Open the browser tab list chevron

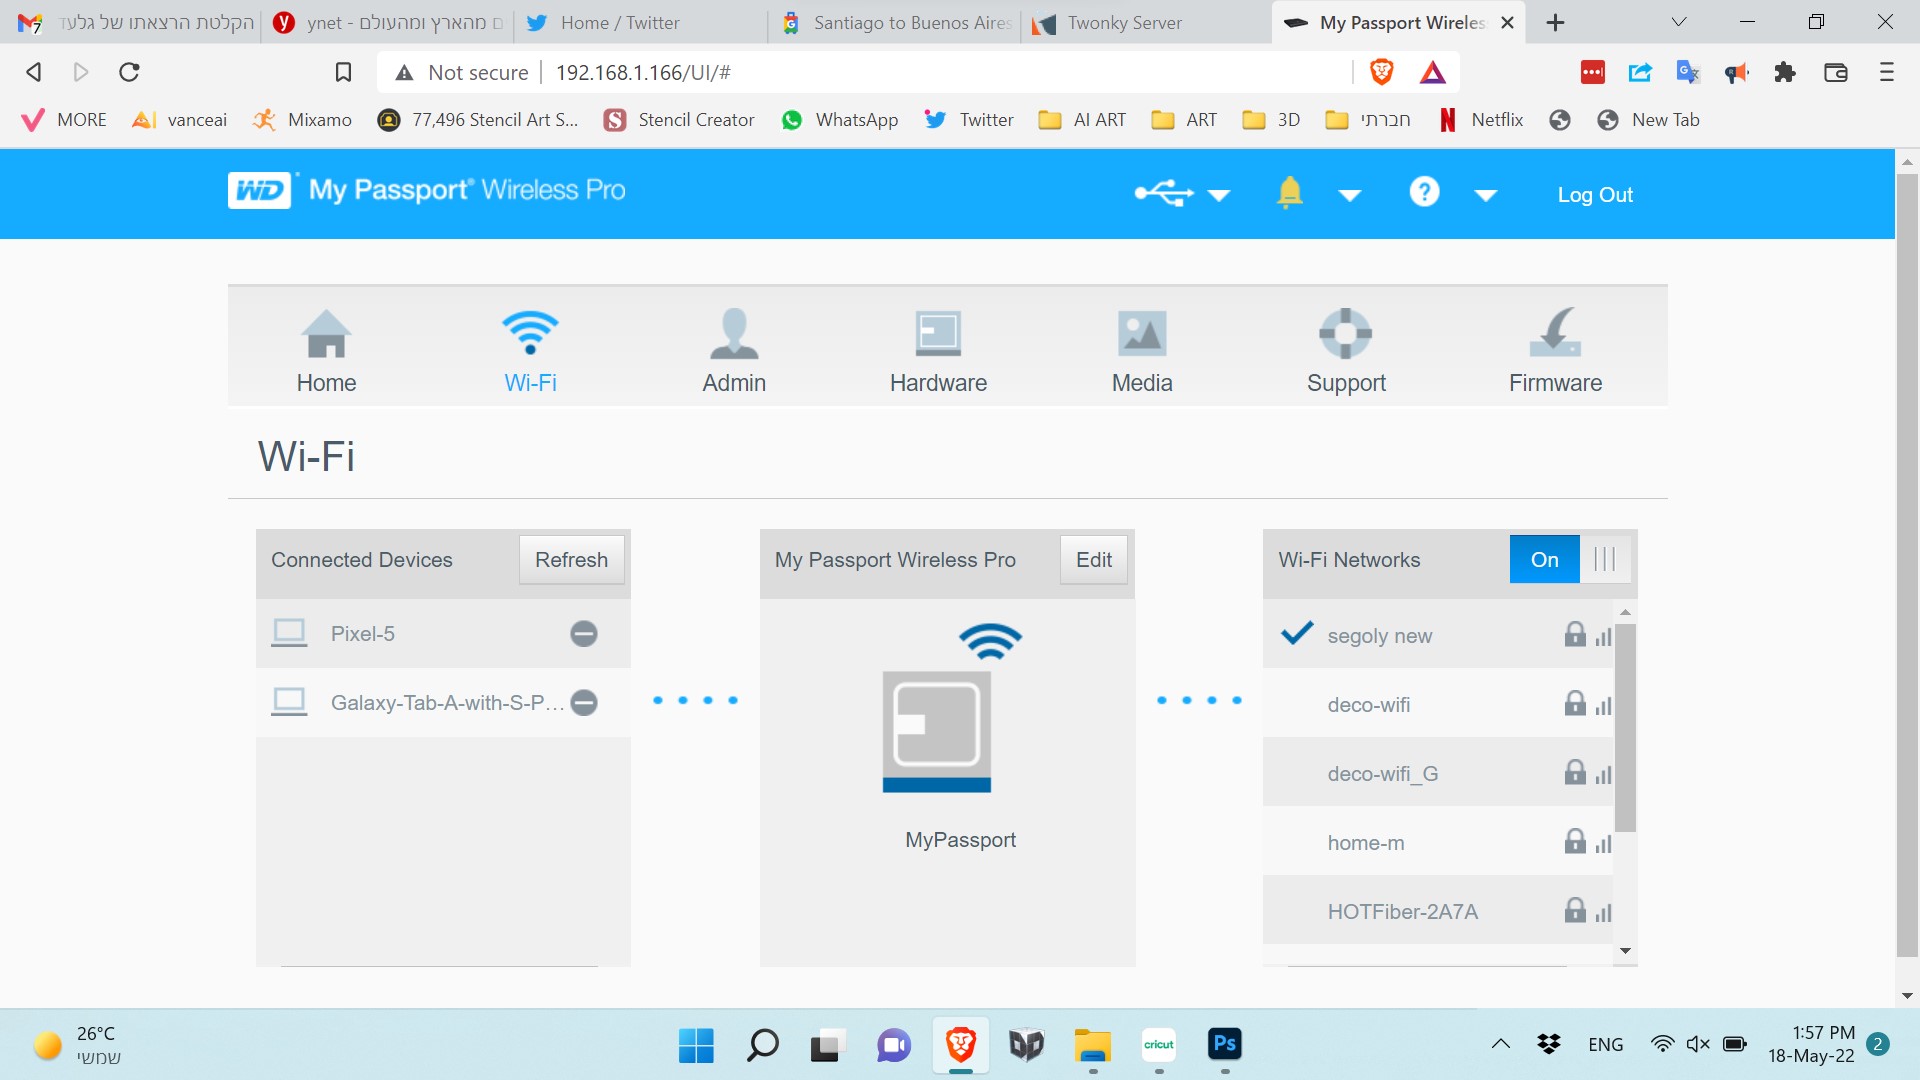tap(1679, 22)
